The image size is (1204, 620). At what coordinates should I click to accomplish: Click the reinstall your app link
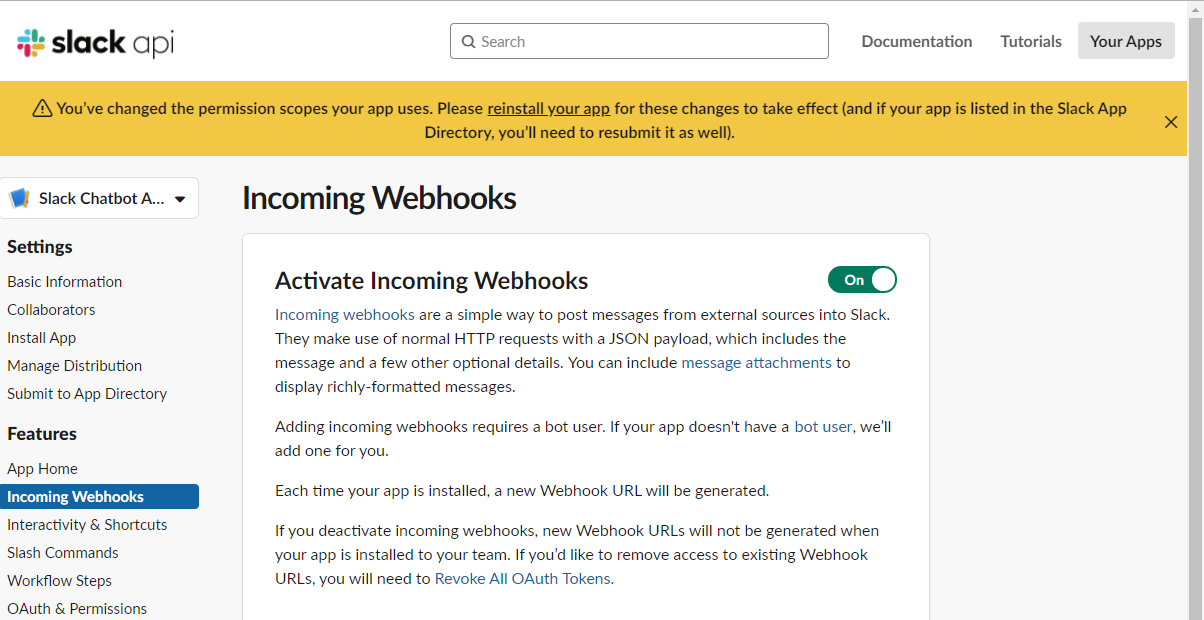click(x=548, y=109)
